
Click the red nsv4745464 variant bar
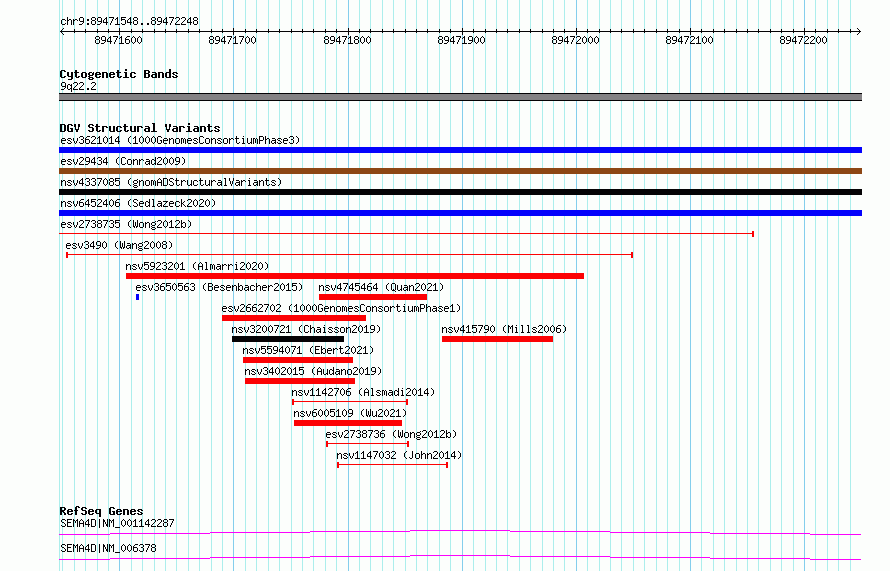tap(373, 297)
